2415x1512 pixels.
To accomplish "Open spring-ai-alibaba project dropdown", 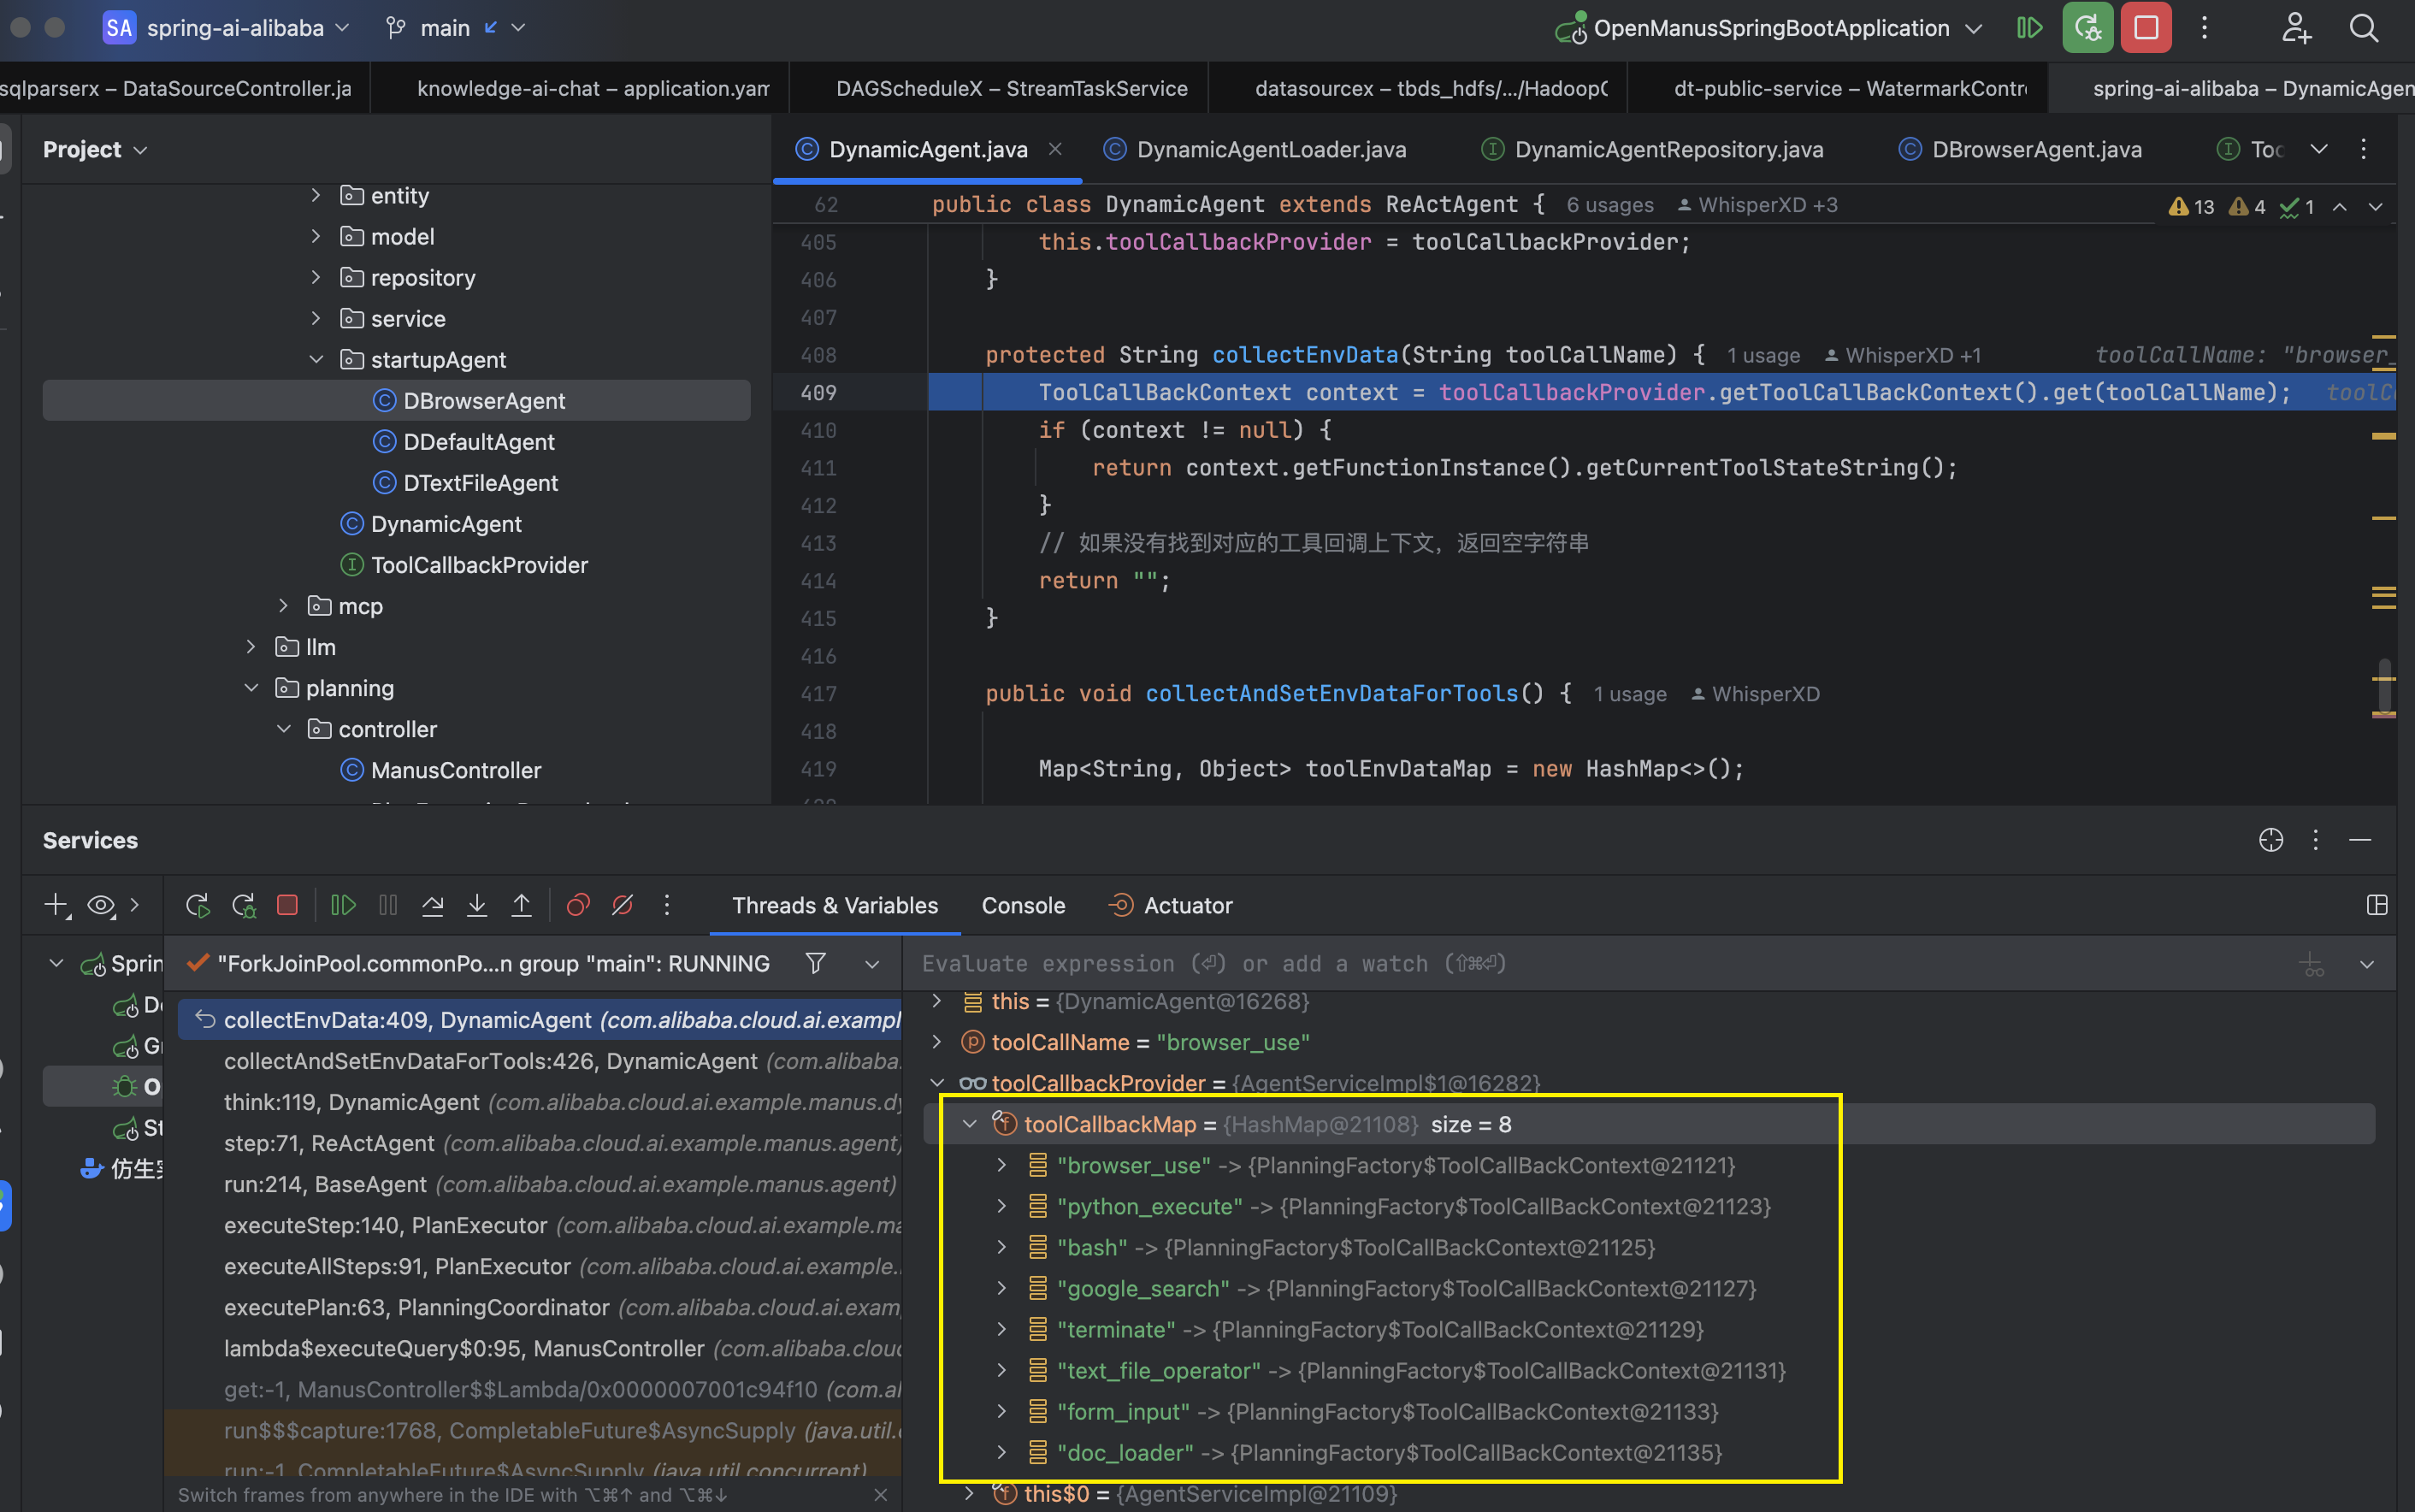I will click(x=228, y=28).
